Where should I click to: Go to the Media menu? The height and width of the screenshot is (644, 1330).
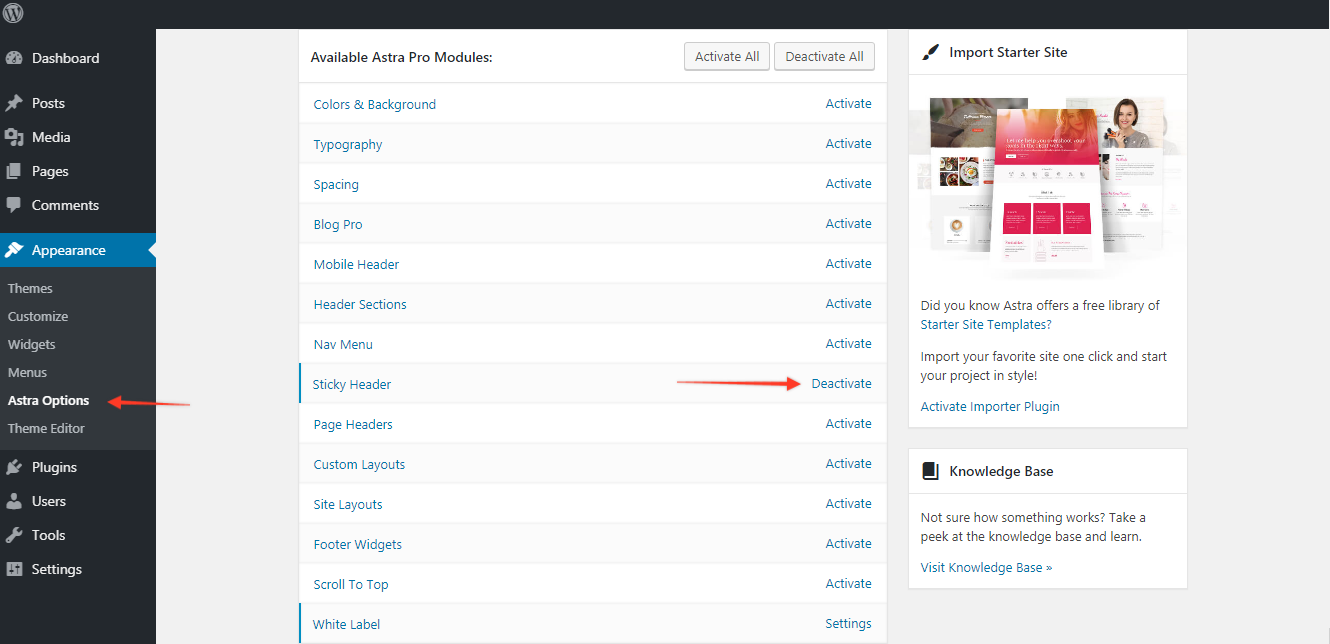click(x=78, y=137)
